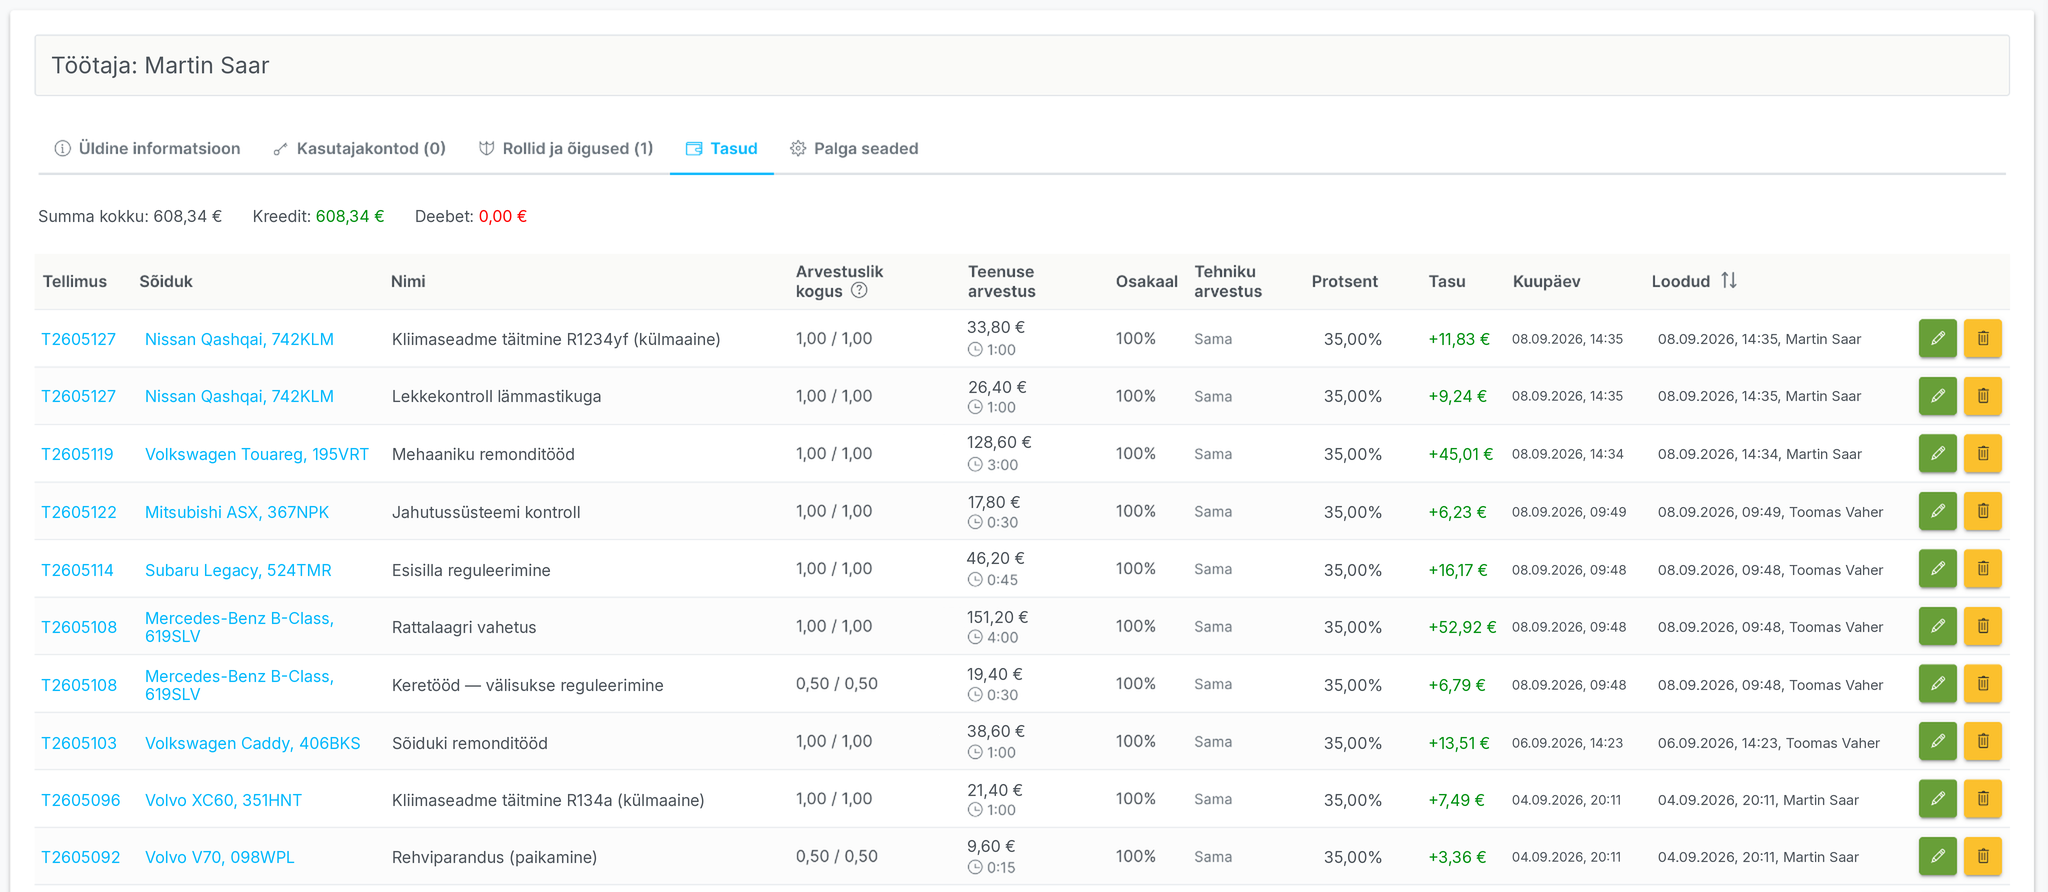Open order T2605108 in Keretööd row
Screen dimensions: 2048x892
[x=79, y=685]
